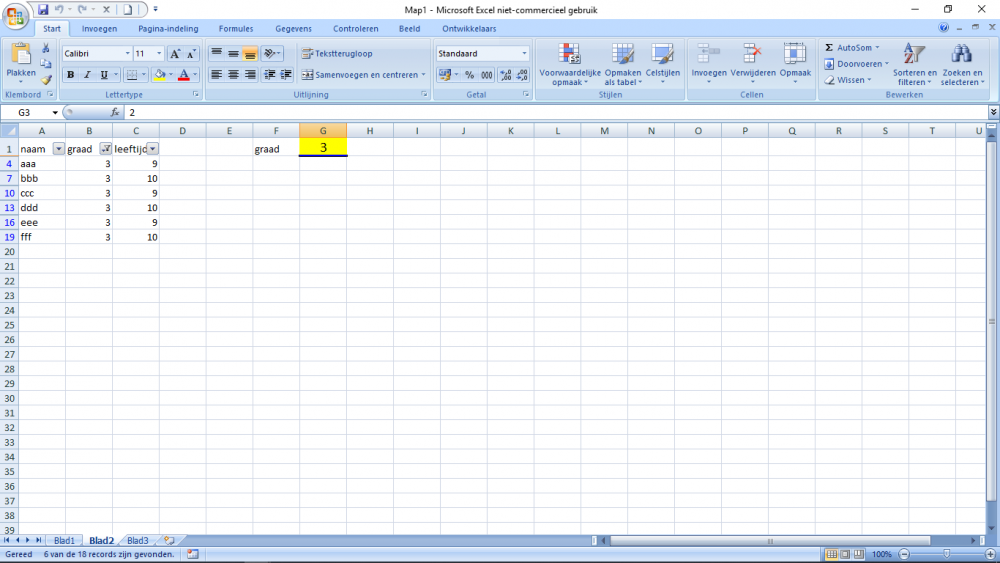Click the save disk icon
1000x563 pixels.
coord(43,10)
